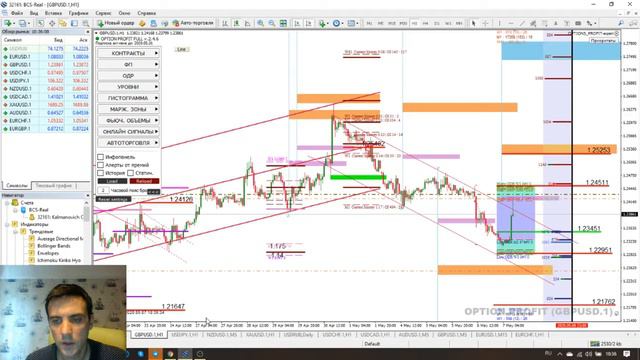Toggle the Terminal window icon
The width and height of the screenshot is (640, 360).
[x=74, y=23]
